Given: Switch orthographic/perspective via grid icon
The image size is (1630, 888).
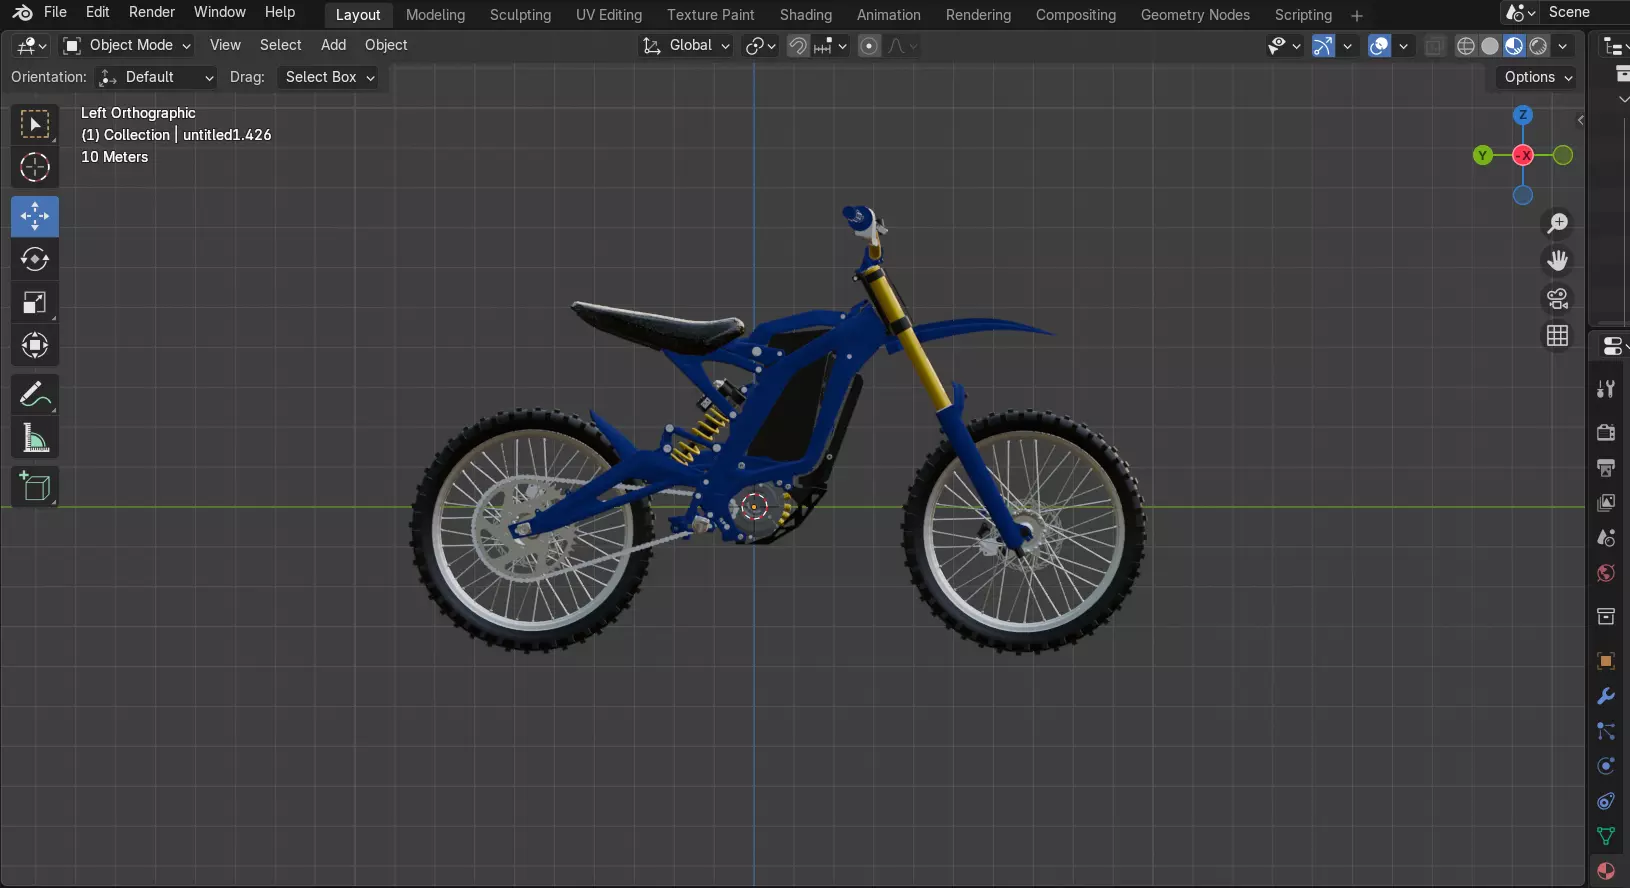Looking at the screenshot, I should coord(1558,336).
